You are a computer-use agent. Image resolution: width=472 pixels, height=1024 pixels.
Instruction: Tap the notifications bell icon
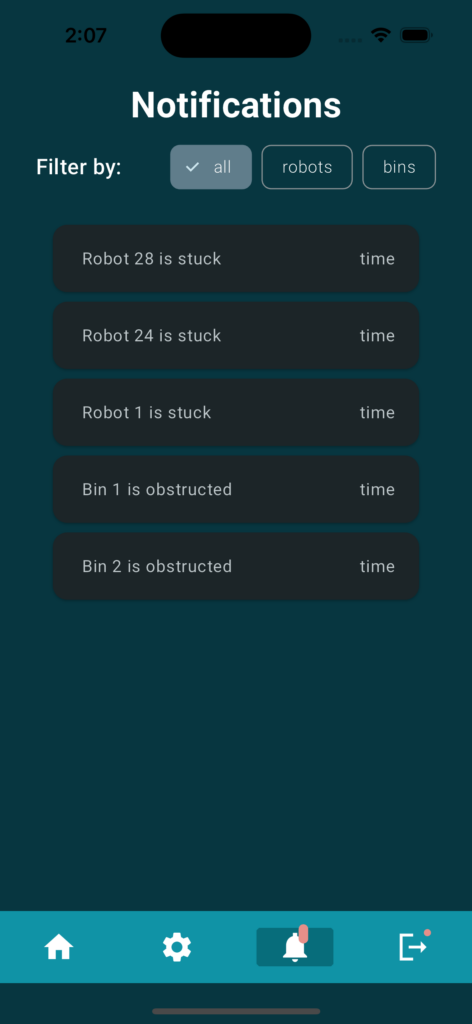tap(295, 947)
